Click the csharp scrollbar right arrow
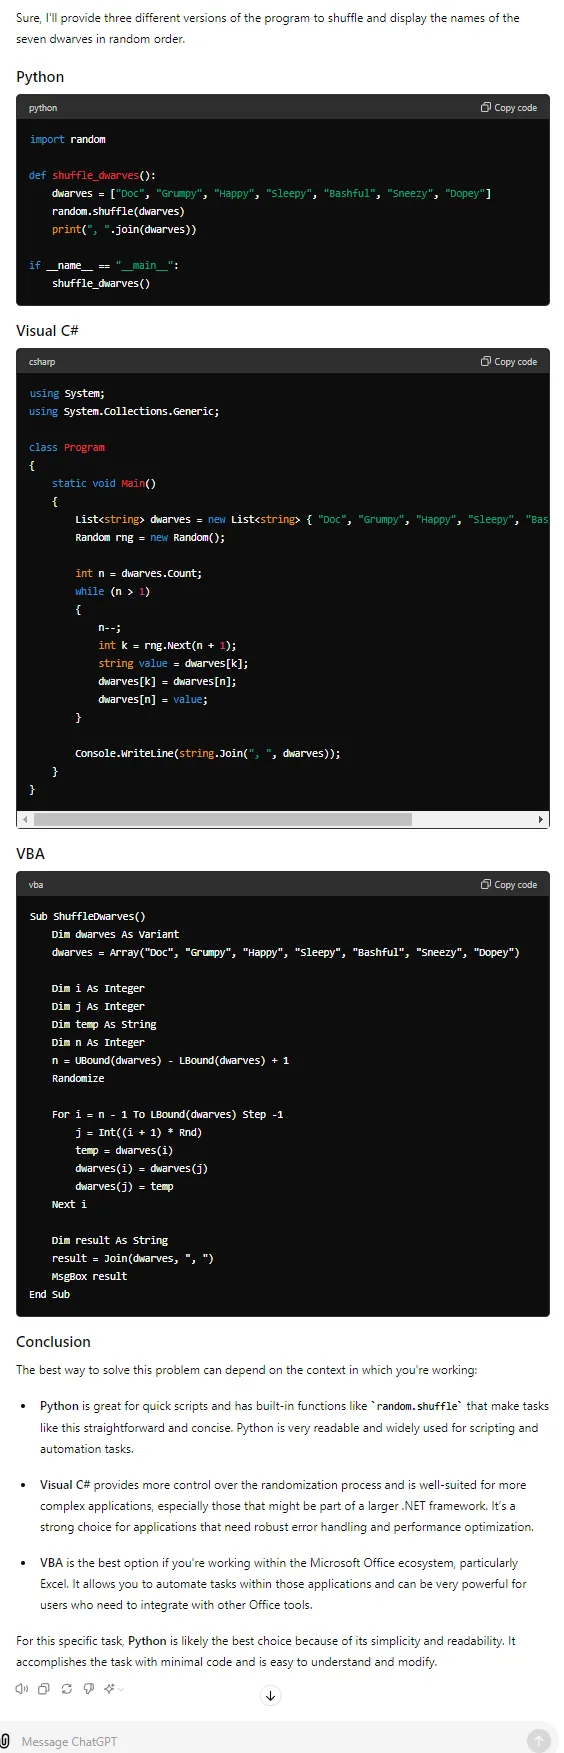The height and width of the screenshot is (1753, 564). (x=541, y=820)
